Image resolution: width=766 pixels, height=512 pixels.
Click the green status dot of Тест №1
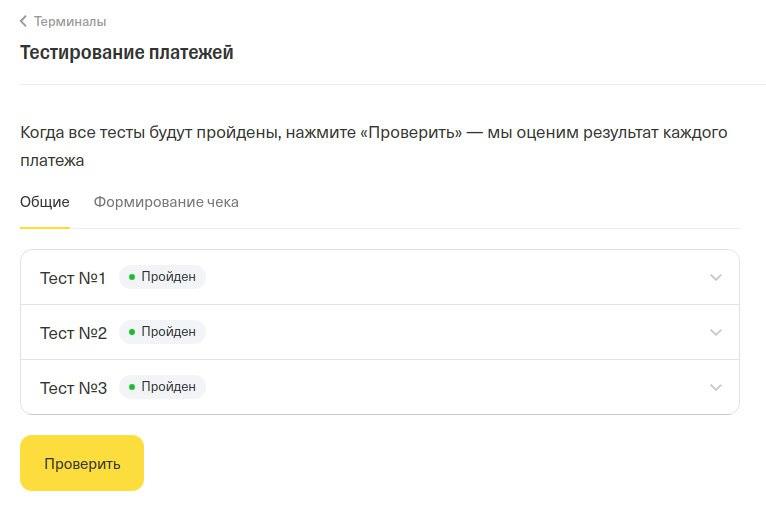point(132,277)
